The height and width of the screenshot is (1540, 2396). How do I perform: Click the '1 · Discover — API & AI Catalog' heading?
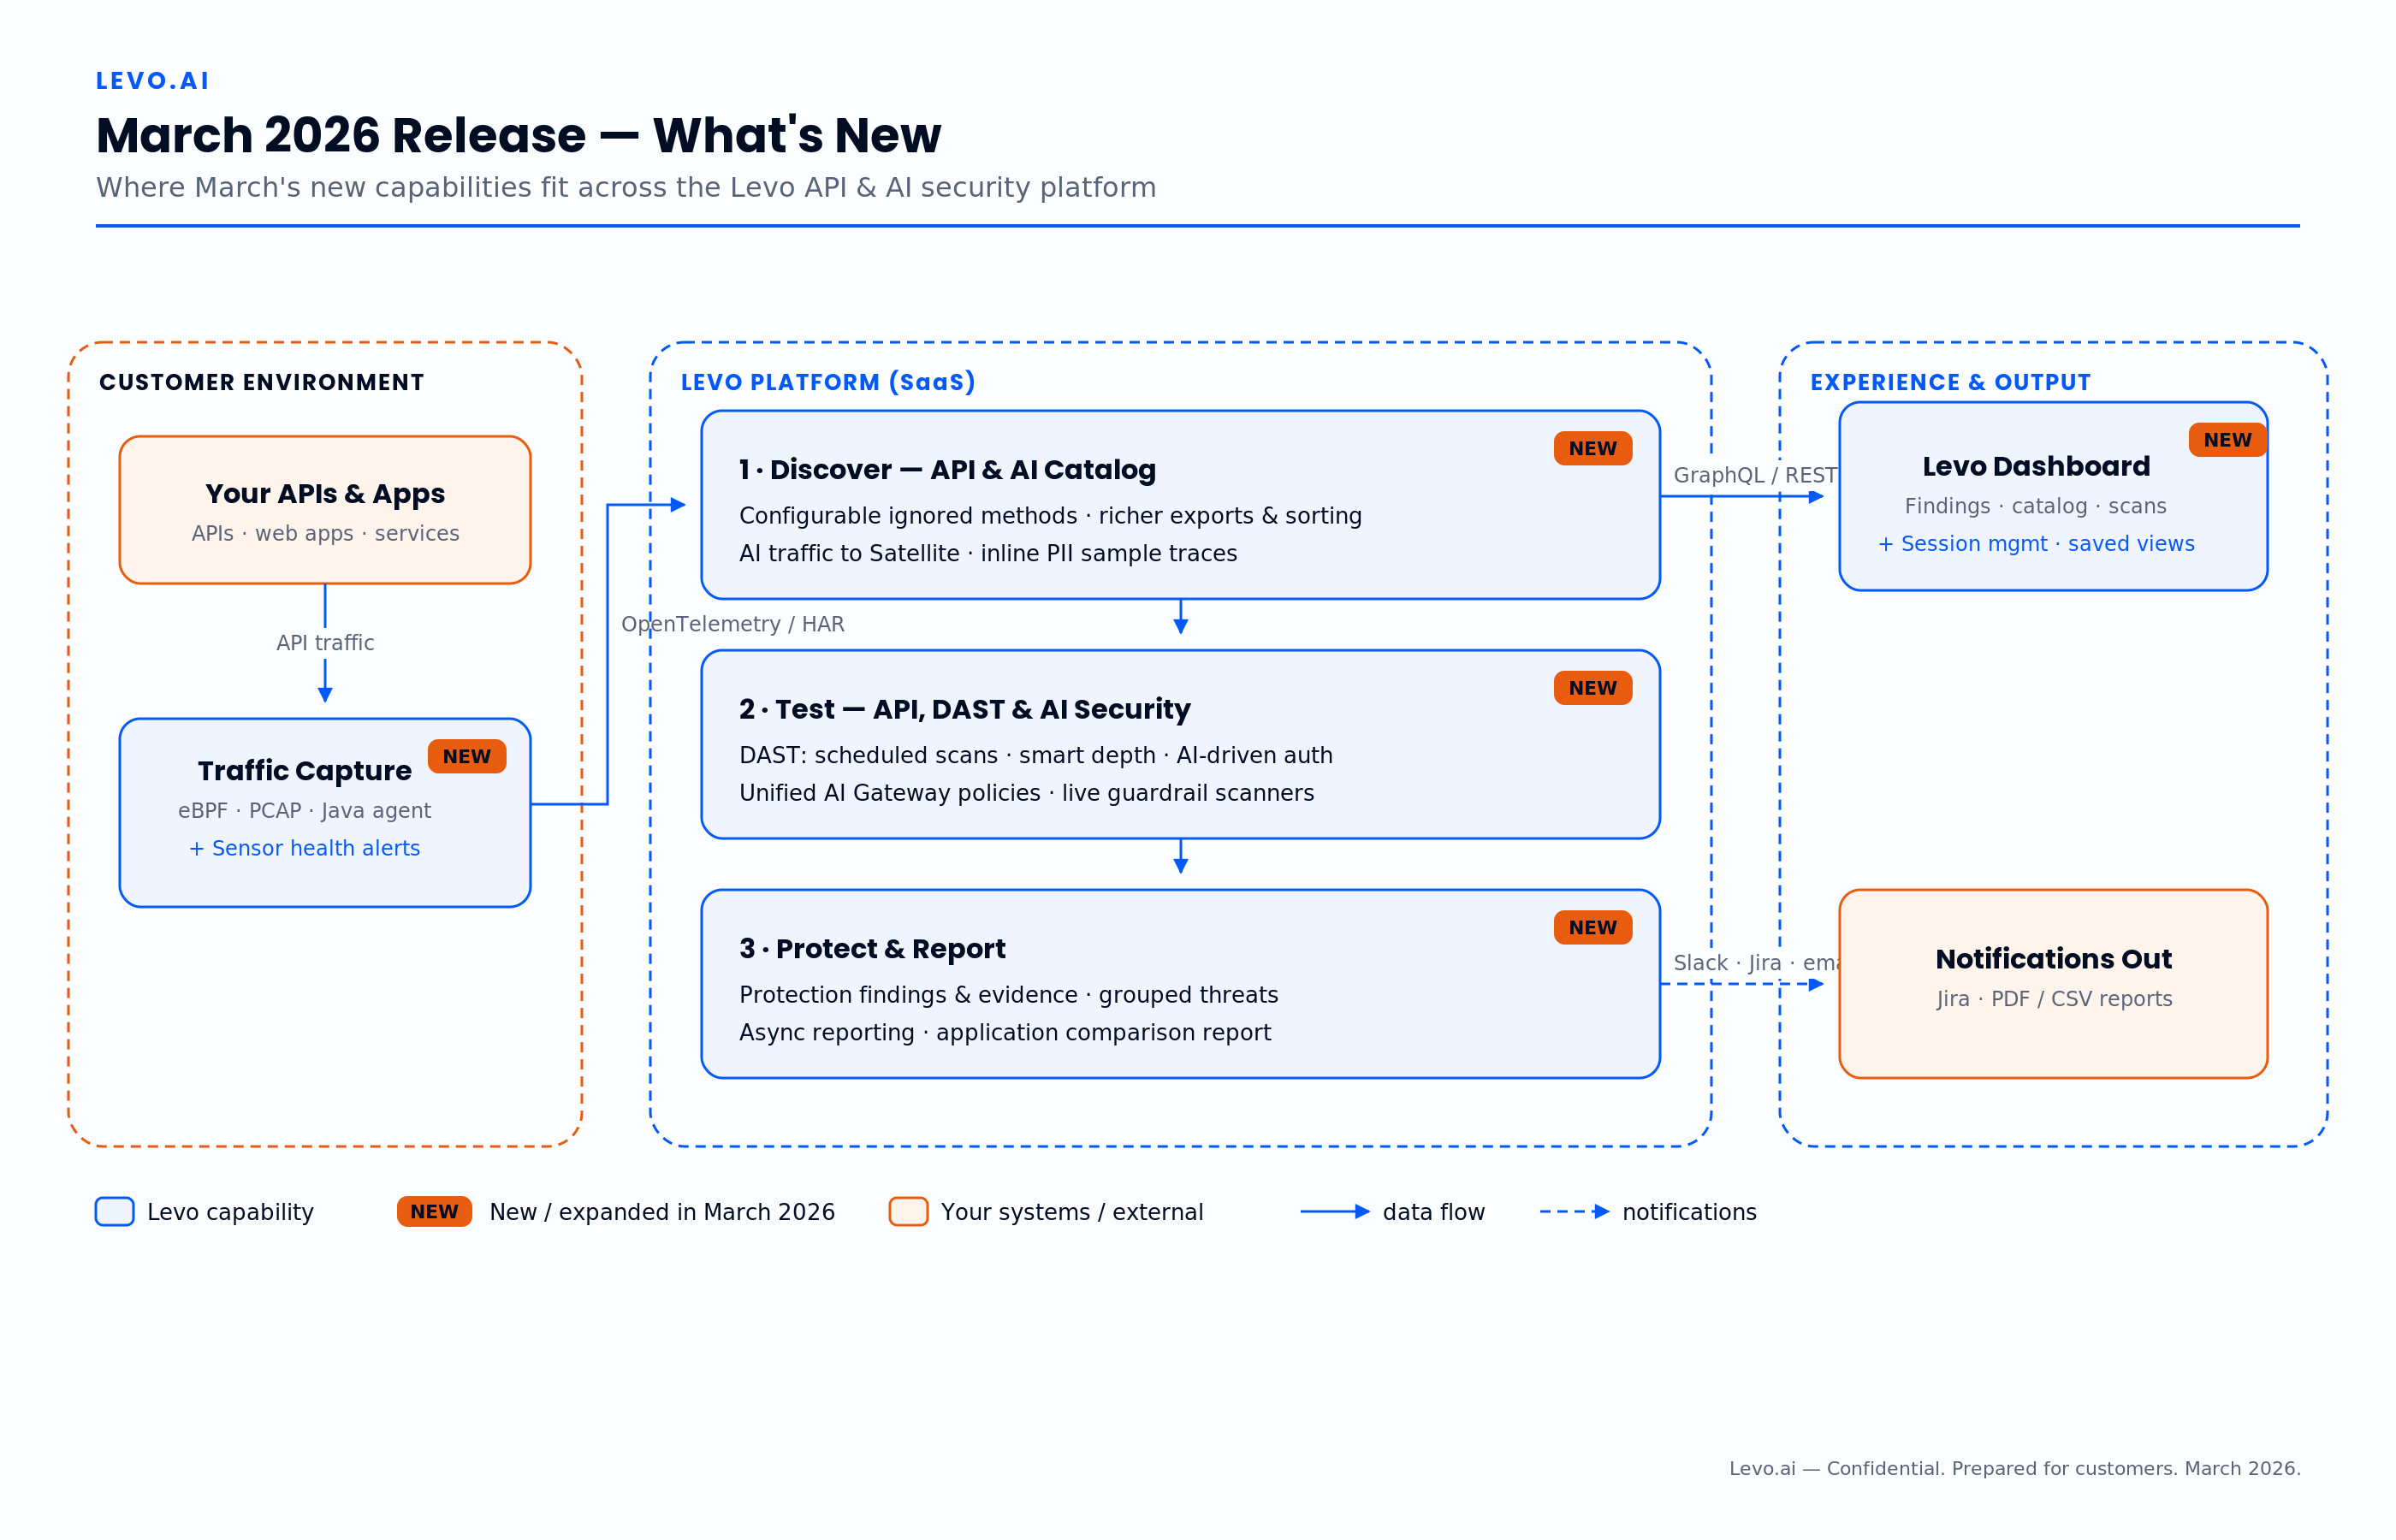(947, 470)
